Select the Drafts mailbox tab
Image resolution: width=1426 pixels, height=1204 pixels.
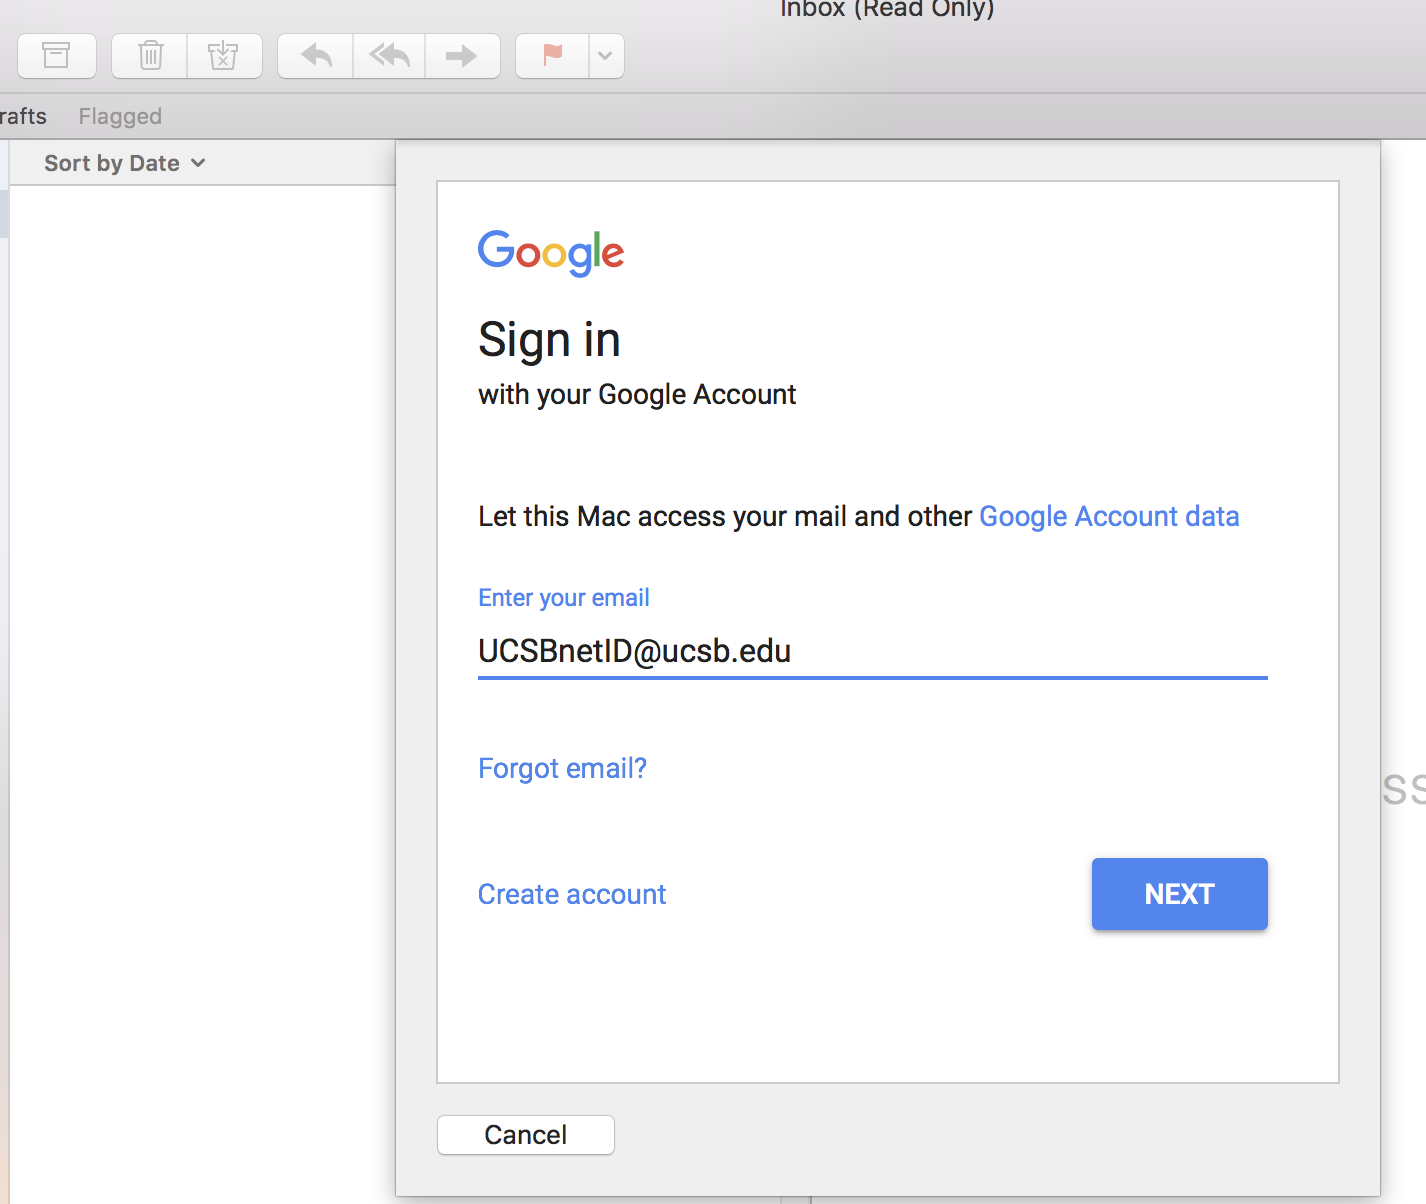[x=23, y=116]
